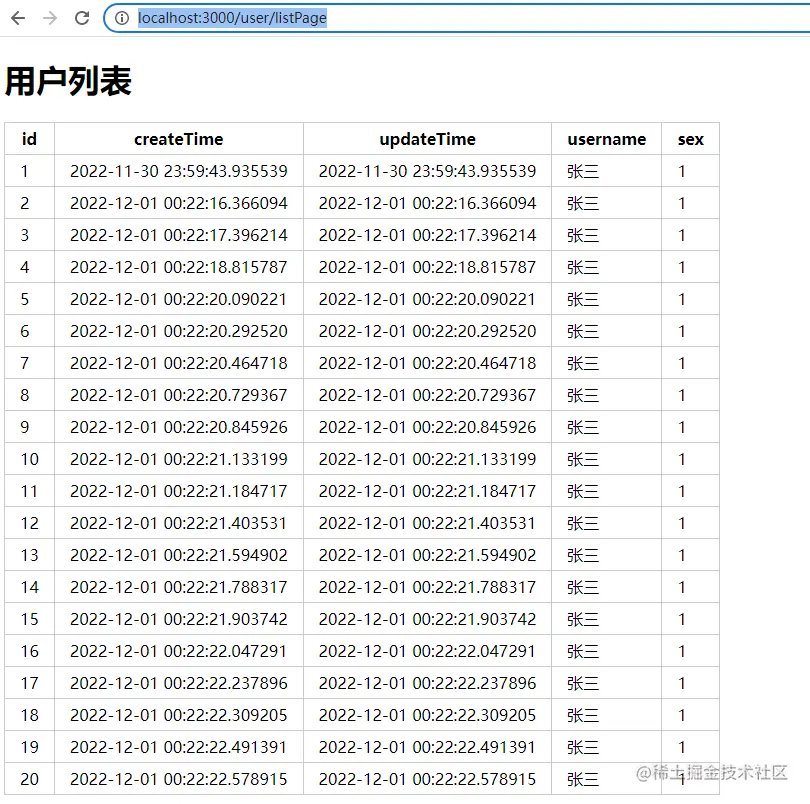The width and height of the screenshot is (810, 804).
Task: Click the id cell showing 20
Action: [x=29, y=779]
